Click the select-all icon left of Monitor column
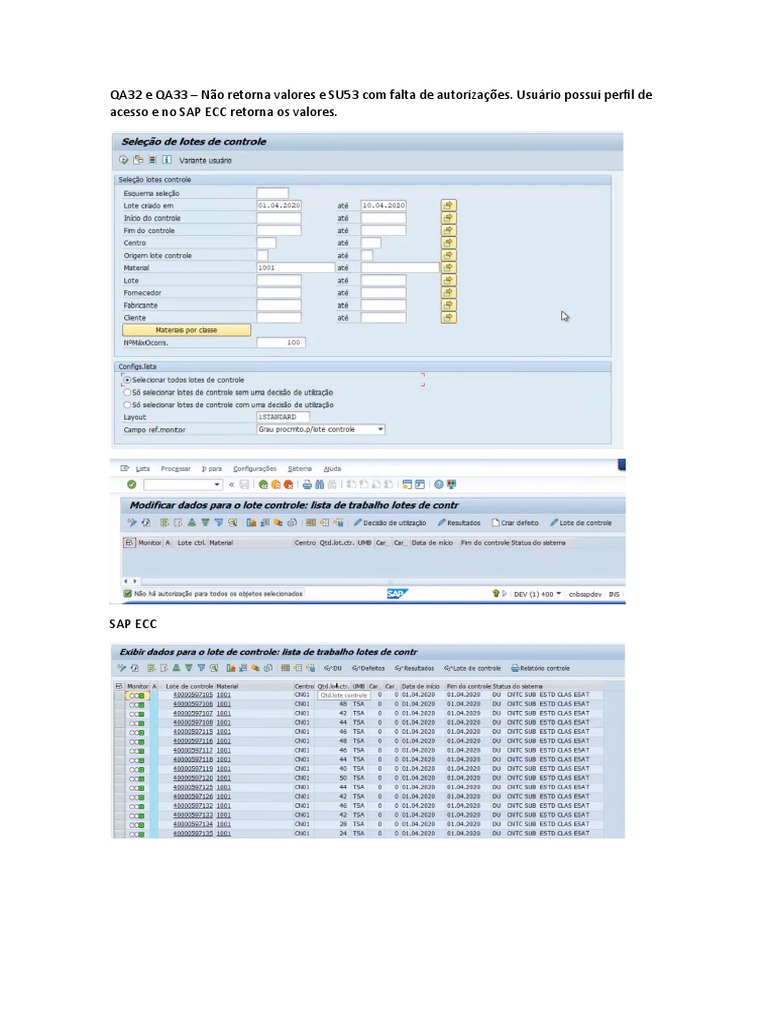The image size is (768, 1024). click(x=129, y=543)
